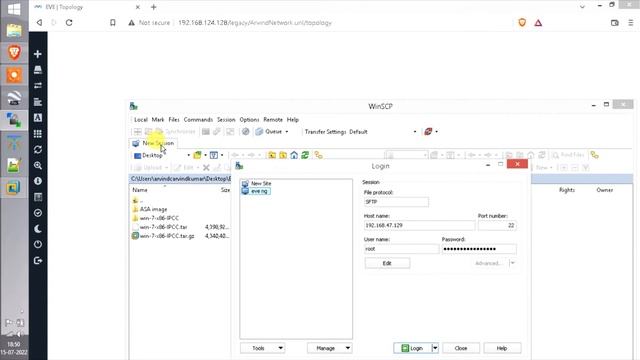Click Queue toolbar button
This screenshot has height=360, width=640.
269,131
